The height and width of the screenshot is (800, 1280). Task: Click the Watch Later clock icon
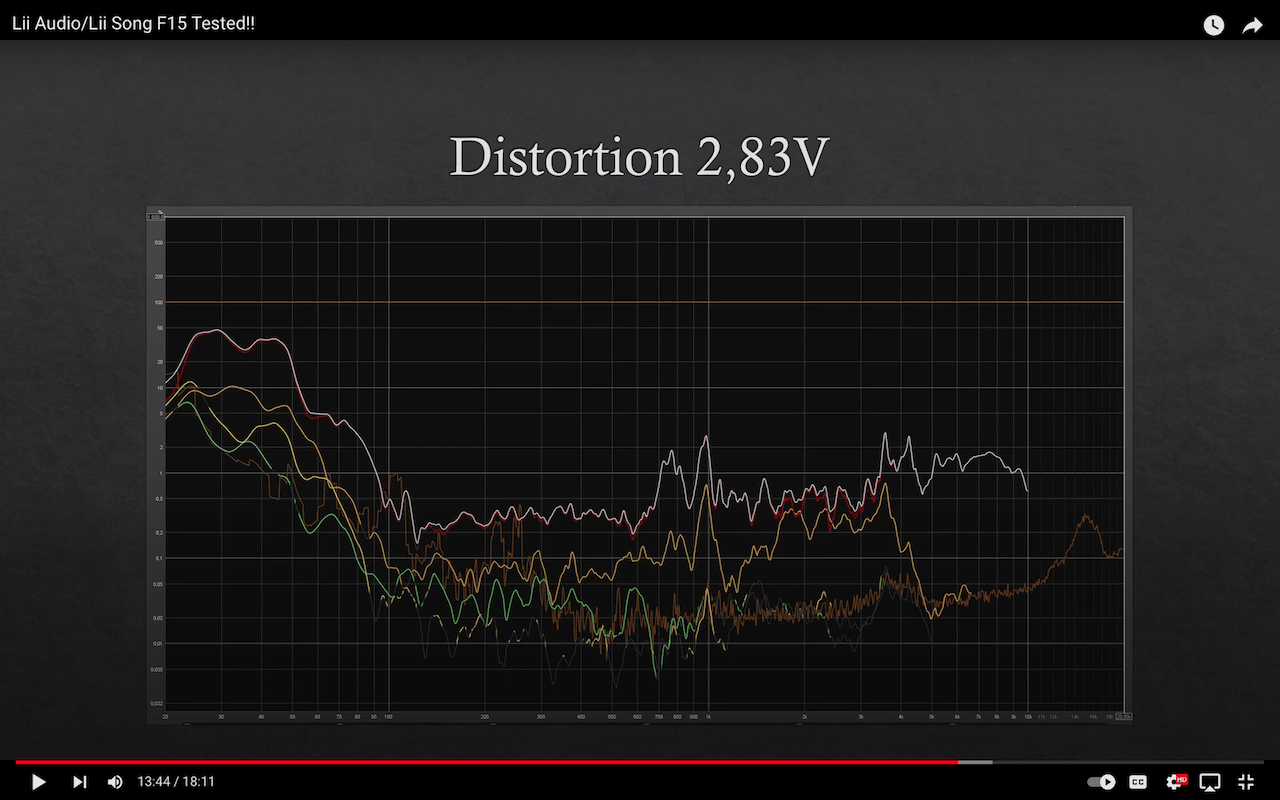[1214, 25]
